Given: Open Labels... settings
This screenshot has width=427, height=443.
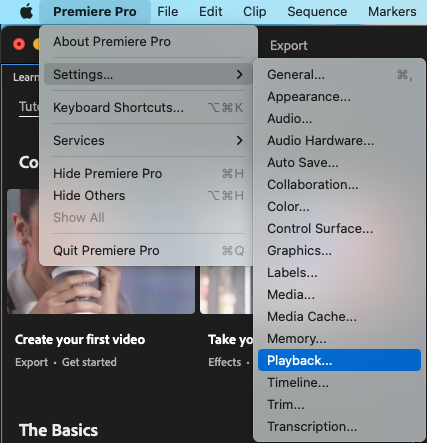Looking at the screenshot, I should 339,273.
